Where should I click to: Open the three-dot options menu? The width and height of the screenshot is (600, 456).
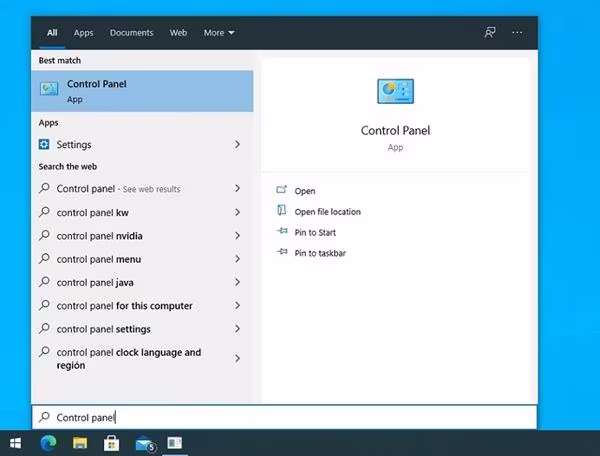click(x=517, y=33)
